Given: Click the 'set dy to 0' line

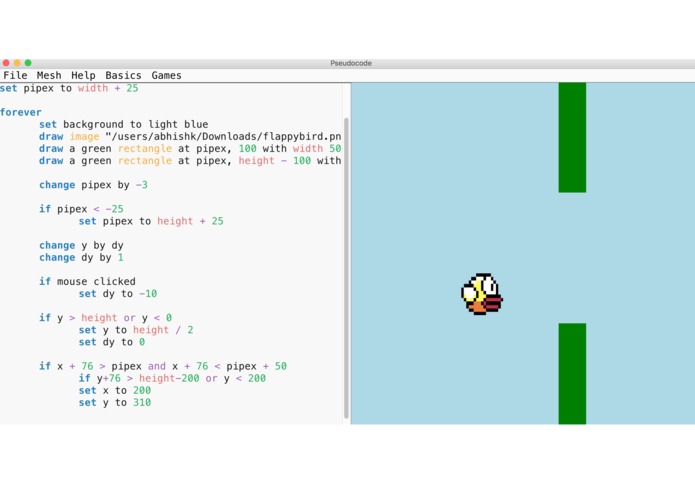Looking at the screenshot, I should [112, 342].
